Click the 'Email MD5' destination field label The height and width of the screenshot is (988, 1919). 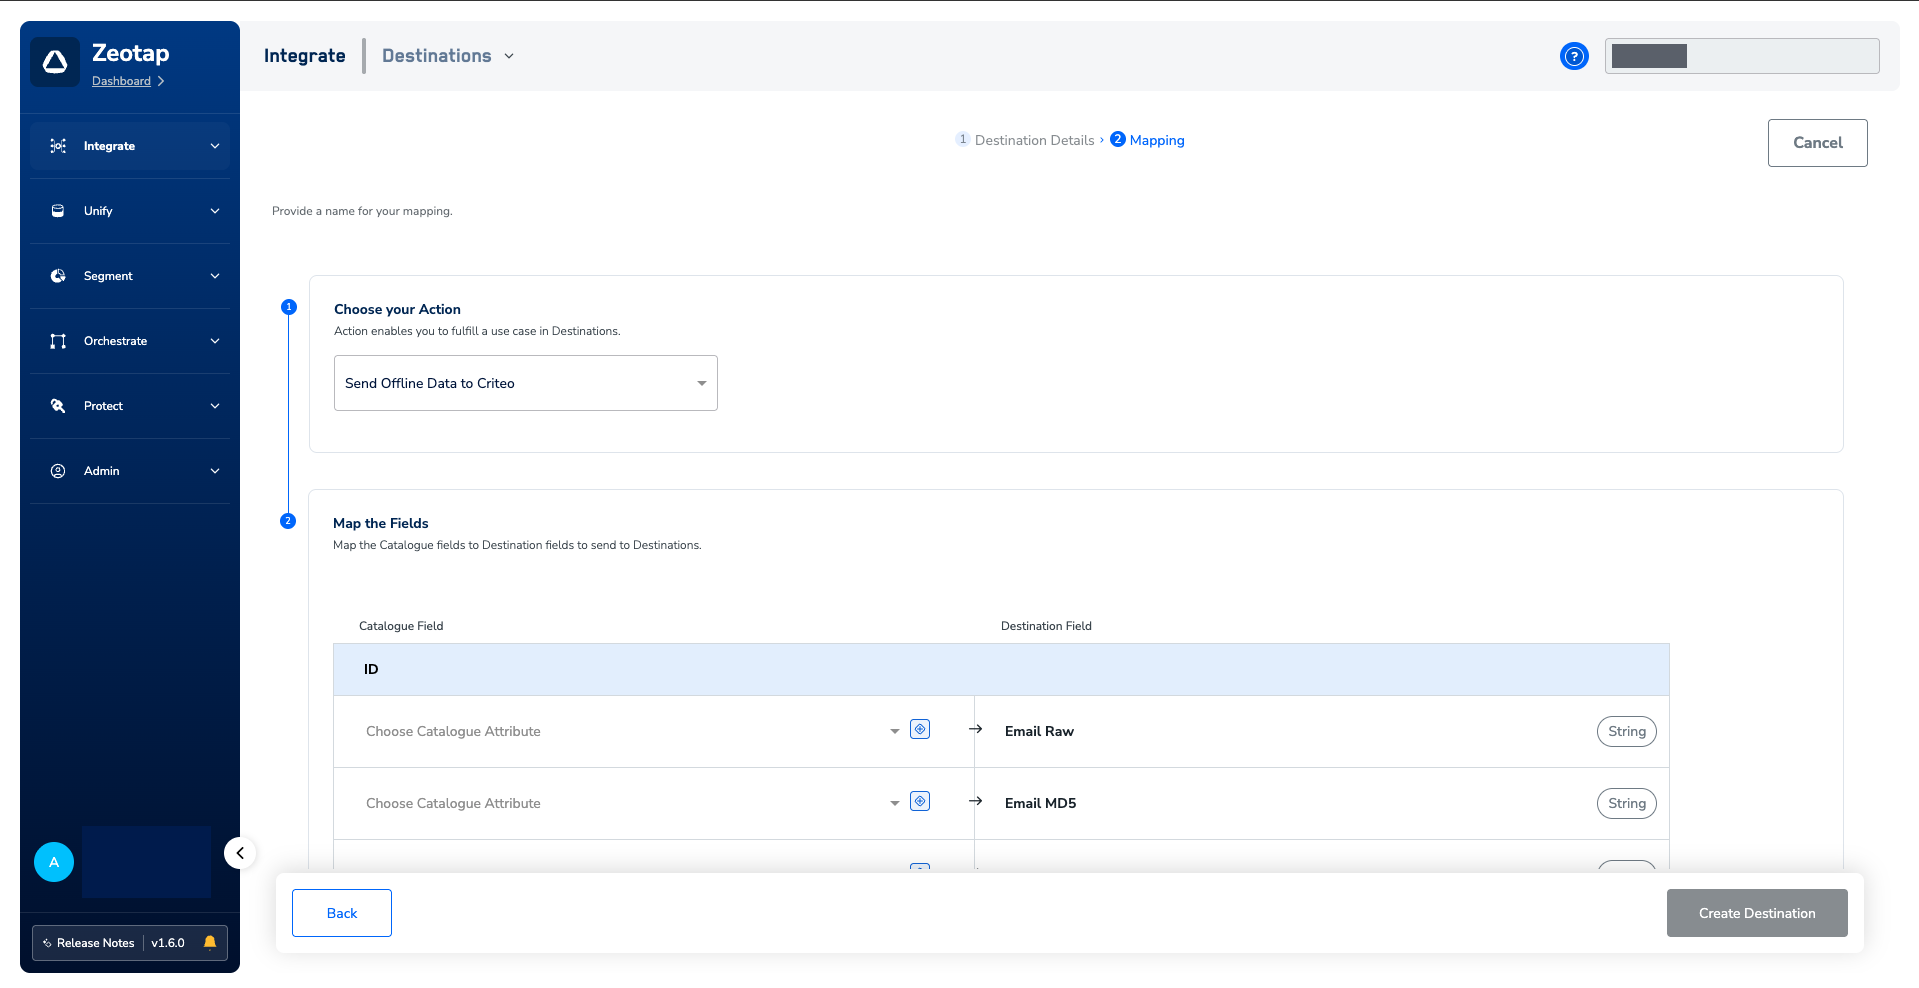(1040, 803)
